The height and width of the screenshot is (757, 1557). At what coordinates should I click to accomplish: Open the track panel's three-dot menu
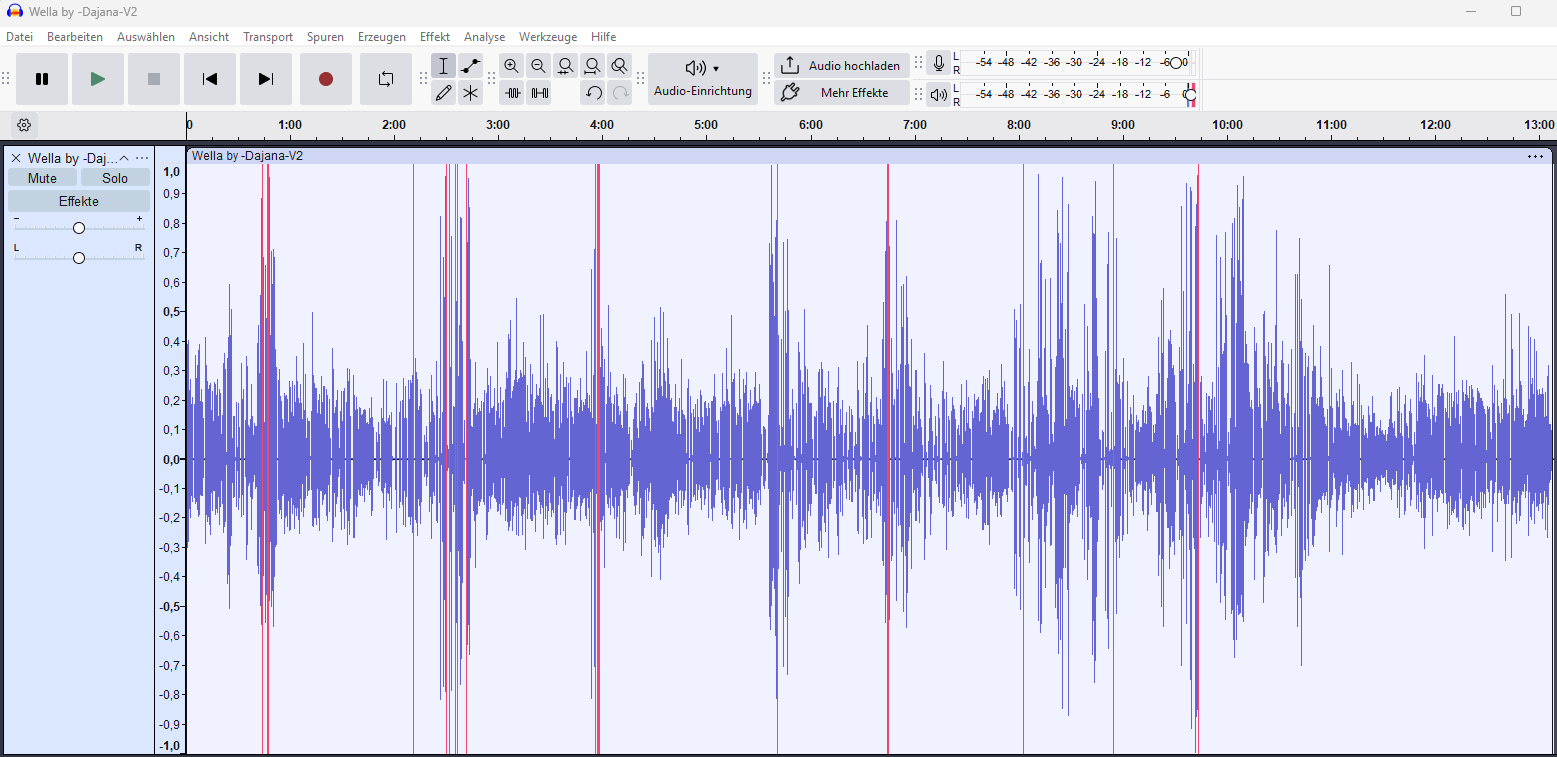pos(142,158)
